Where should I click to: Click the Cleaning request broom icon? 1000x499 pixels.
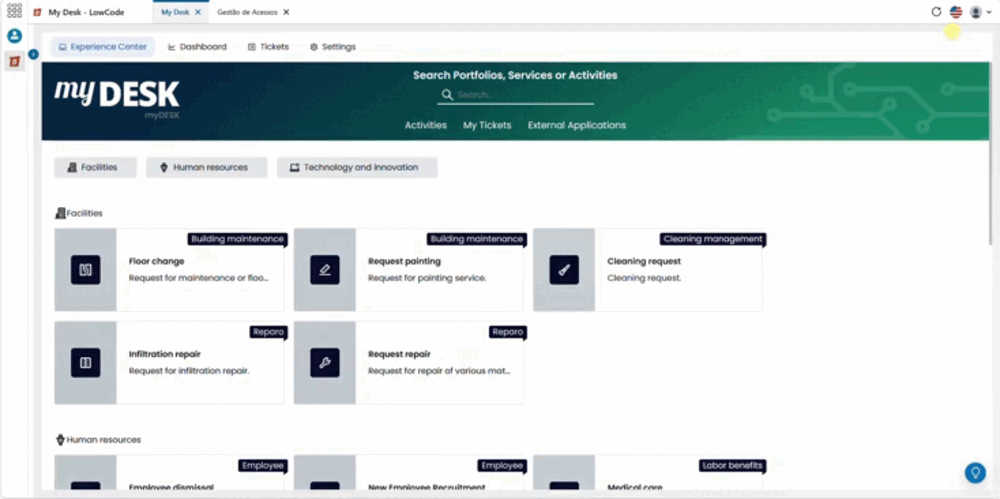tap(564, 270)
